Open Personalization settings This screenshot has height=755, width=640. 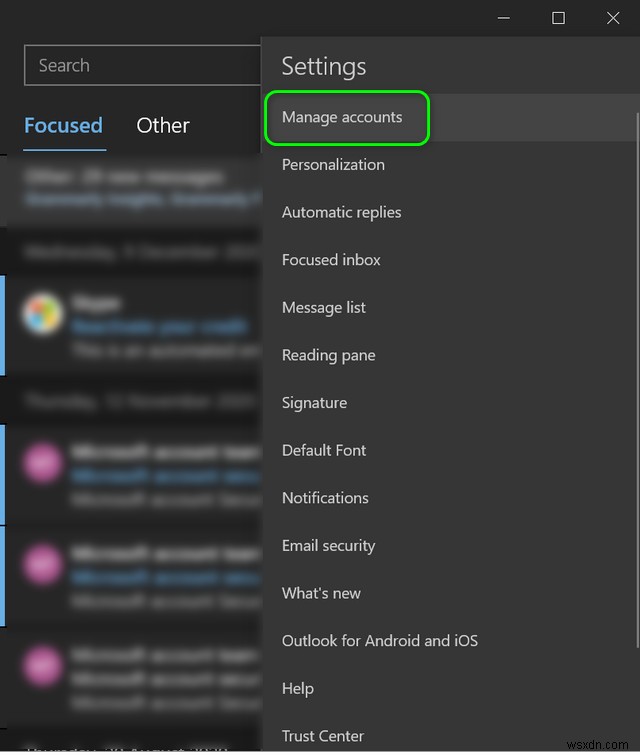click(x=333, y=165)
